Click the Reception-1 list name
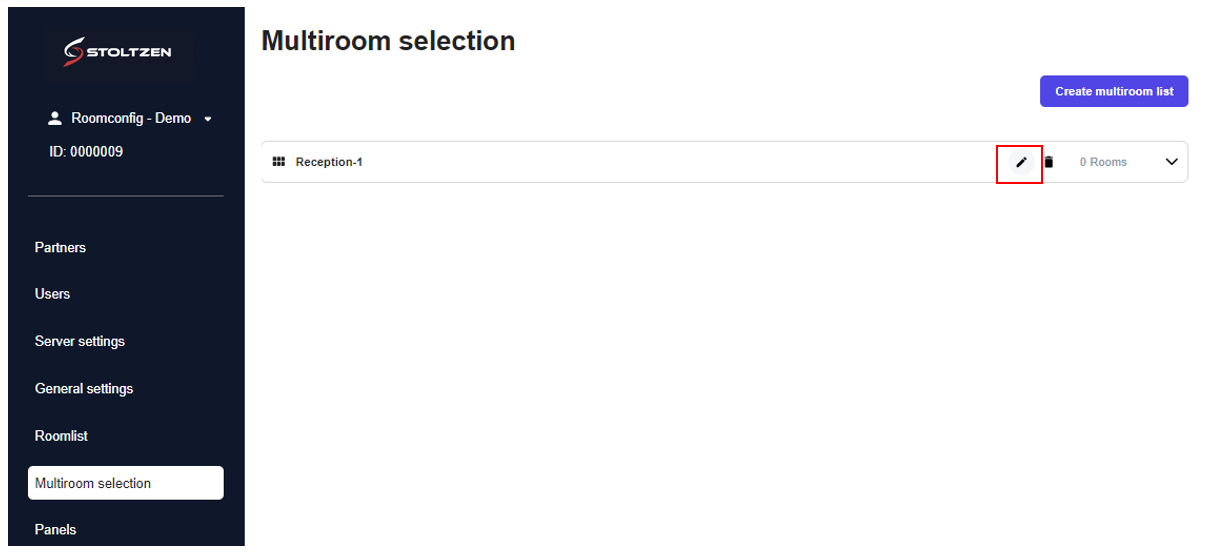This screenshot has height=555, width=1213. (x=329, y=162)
